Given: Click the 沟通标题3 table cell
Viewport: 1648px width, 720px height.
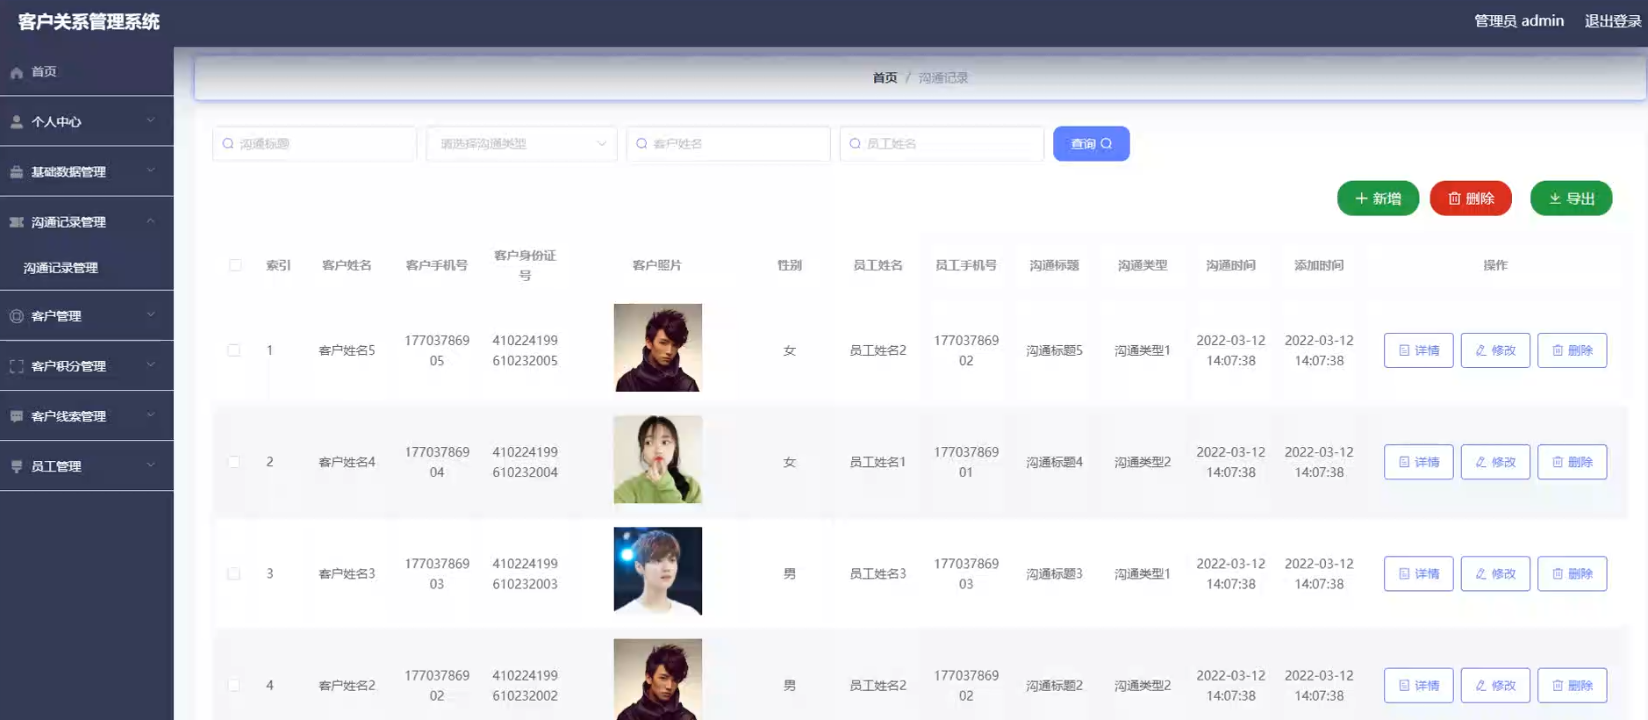Looking at the screenshot, I should tap(1054, 574).
